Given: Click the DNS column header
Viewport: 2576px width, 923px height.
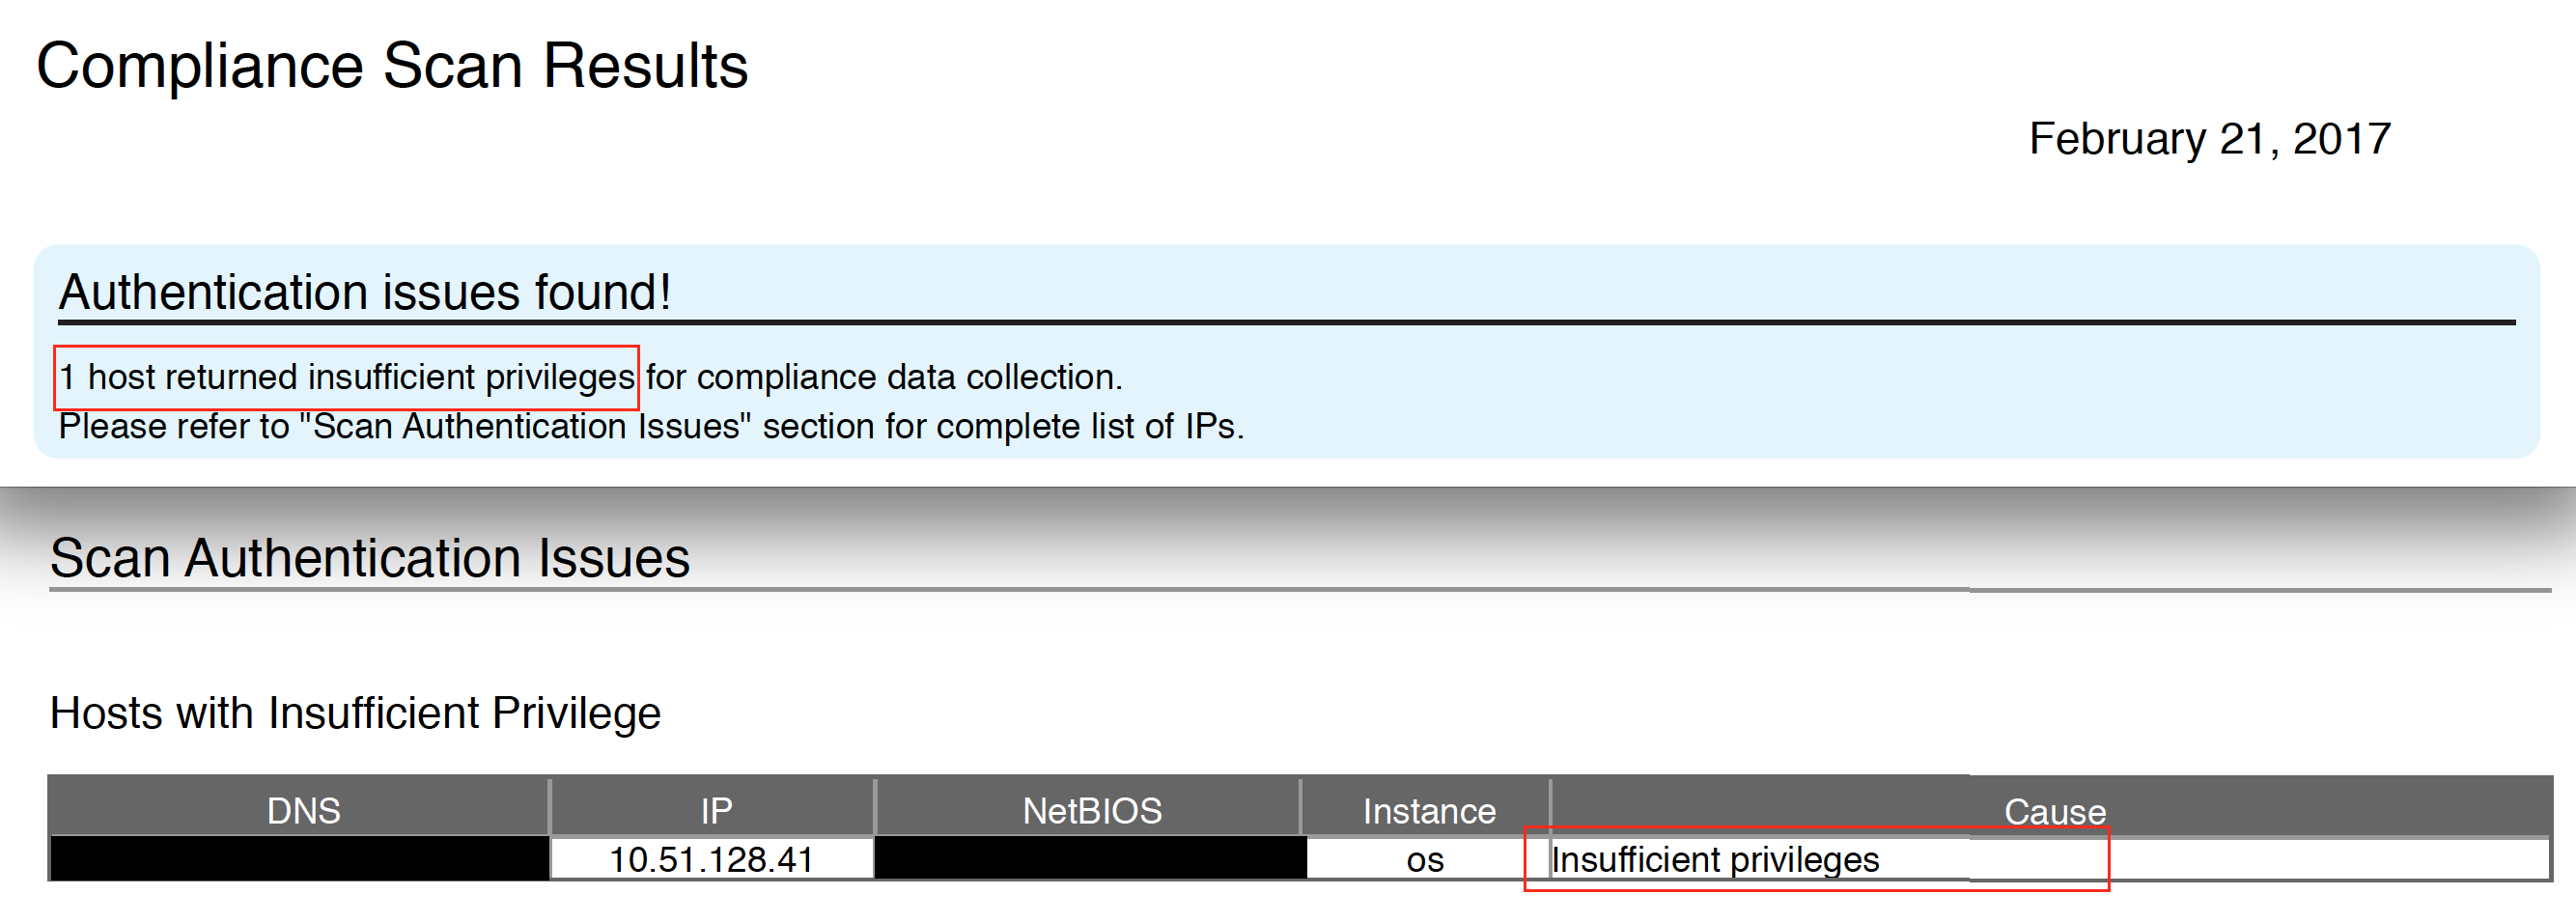Looking at the screenshot, I should point(303,811).
